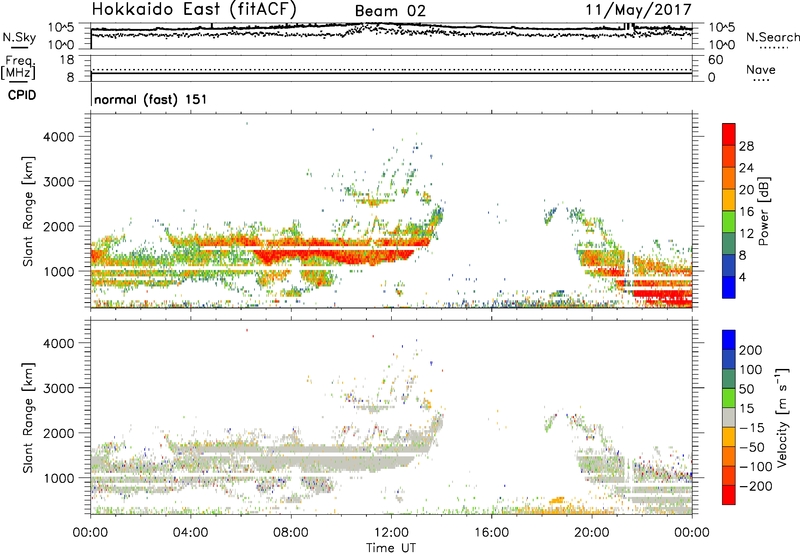Click the red bottom segment of velocity colorbar
Screen dimensions: 800x554
(x=729, y=495)
